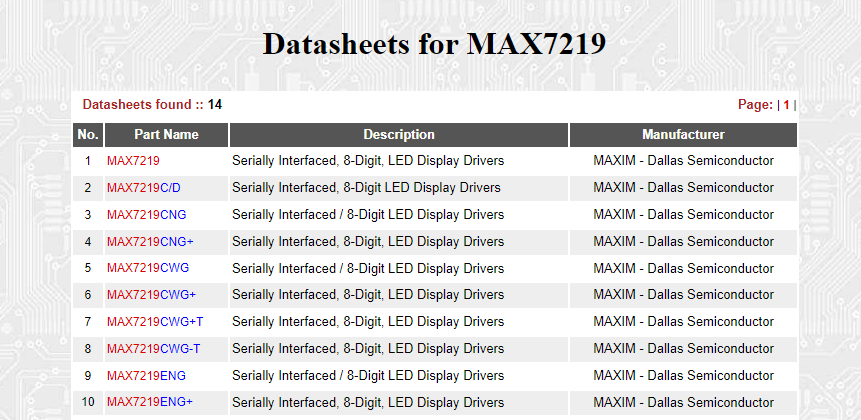Click the No. column header
Screen dimensions: 861x420
click(88, 135)
